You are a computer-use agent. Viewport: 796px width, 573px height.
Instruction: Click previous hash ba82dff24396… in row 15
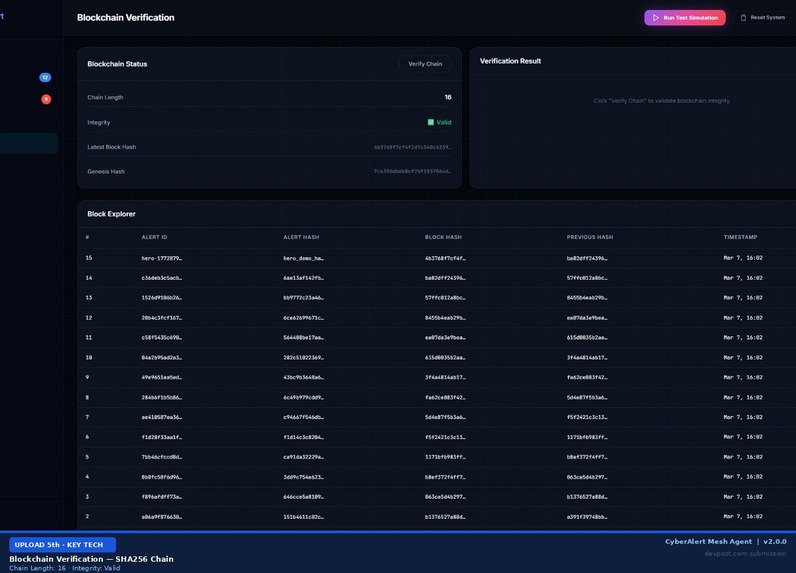point(587,258)
